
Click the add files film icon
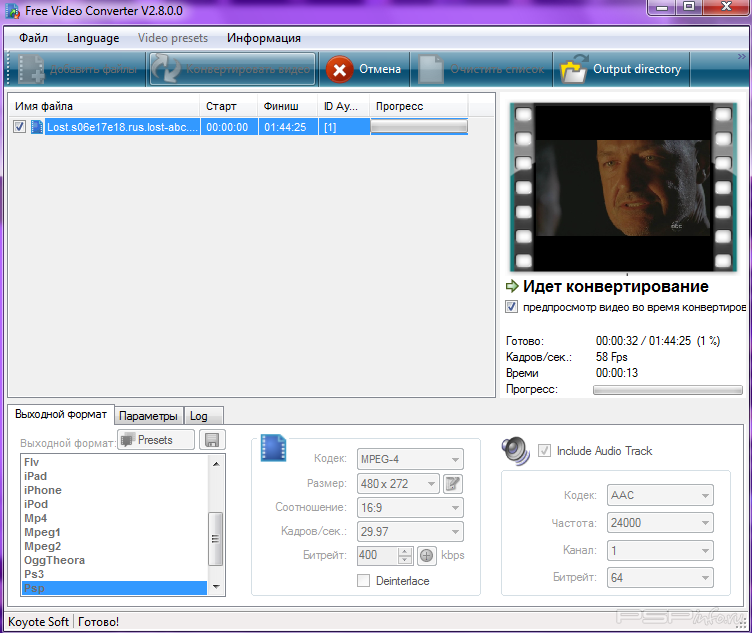click(31, 70)
